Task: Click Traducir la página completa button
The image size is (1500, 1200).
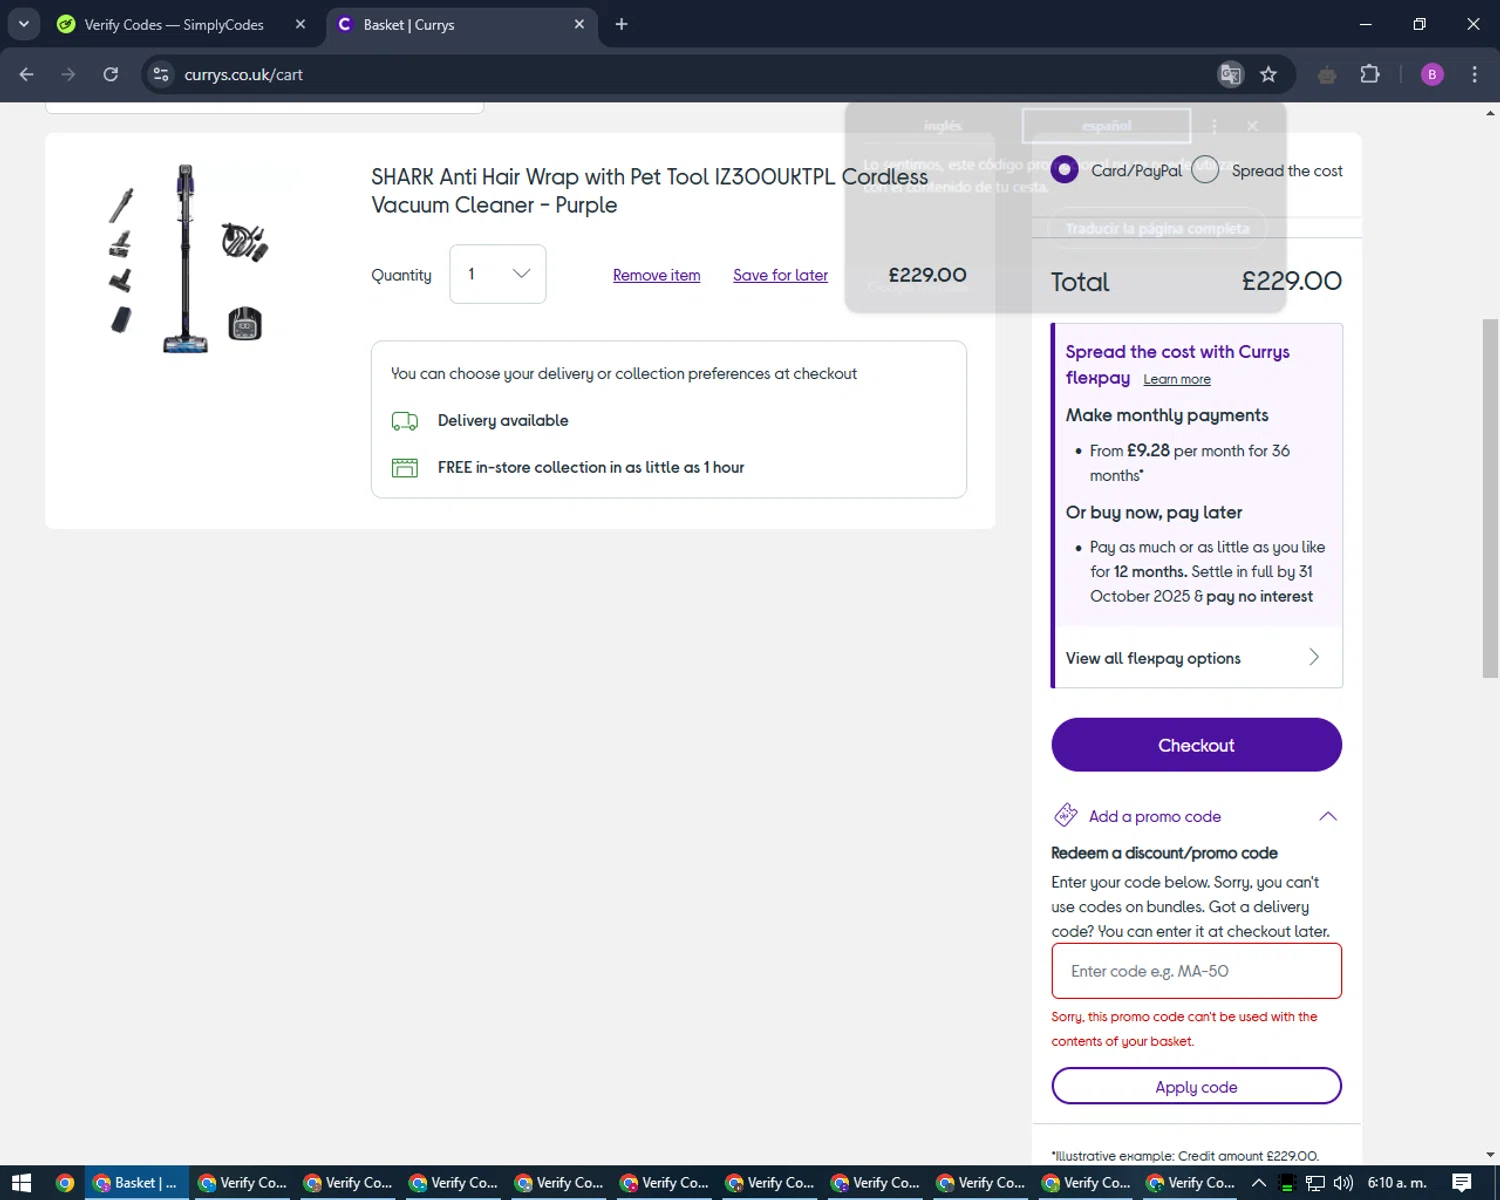Action: click(x=1157, y=229)
